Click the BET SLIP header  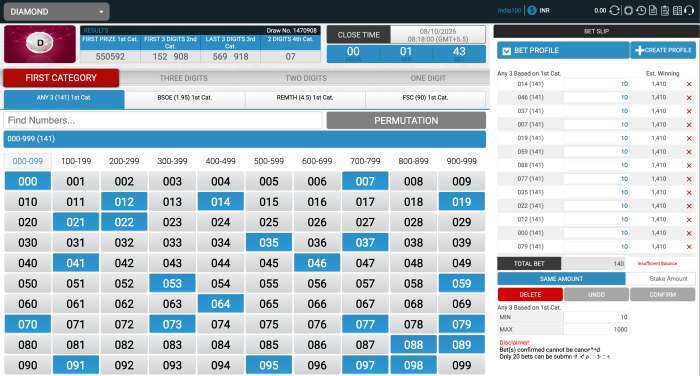point(596,31)
